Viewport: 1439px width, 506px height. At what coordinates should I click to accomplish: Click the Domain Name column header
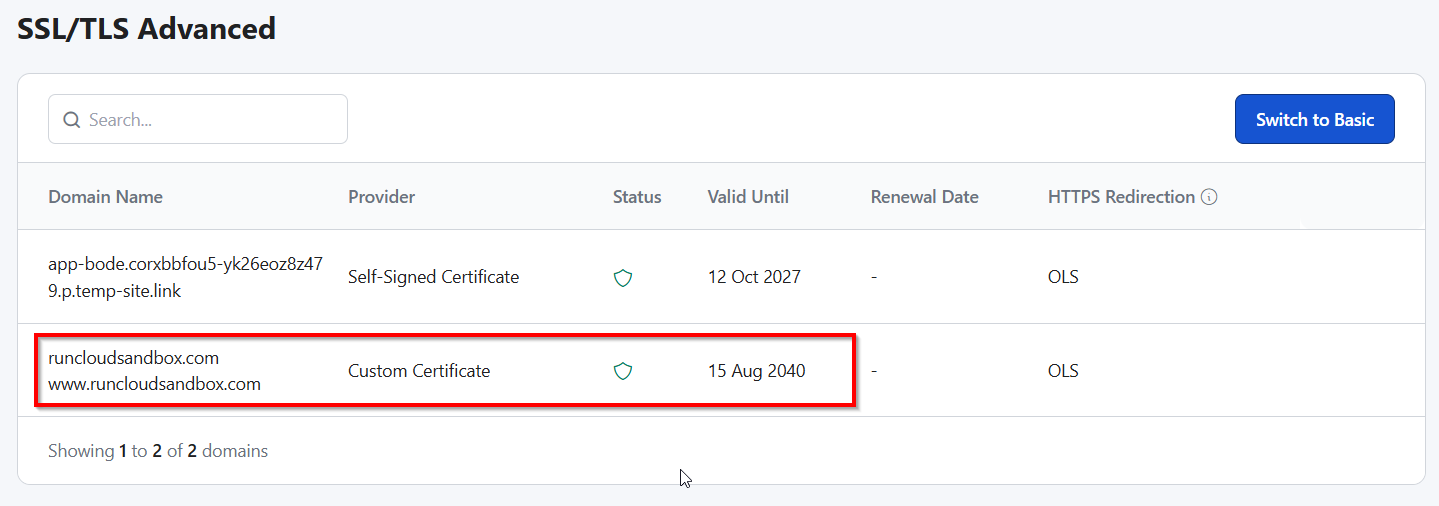pyautogui.click(x=105, y=197)
